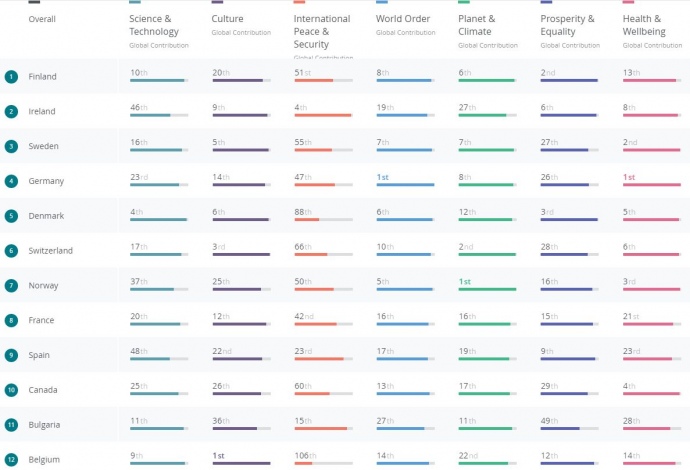Click the rank 1 badge beside Finland
Screen dimensions: 690x470
pyautogui.click(x=11, y=77)
